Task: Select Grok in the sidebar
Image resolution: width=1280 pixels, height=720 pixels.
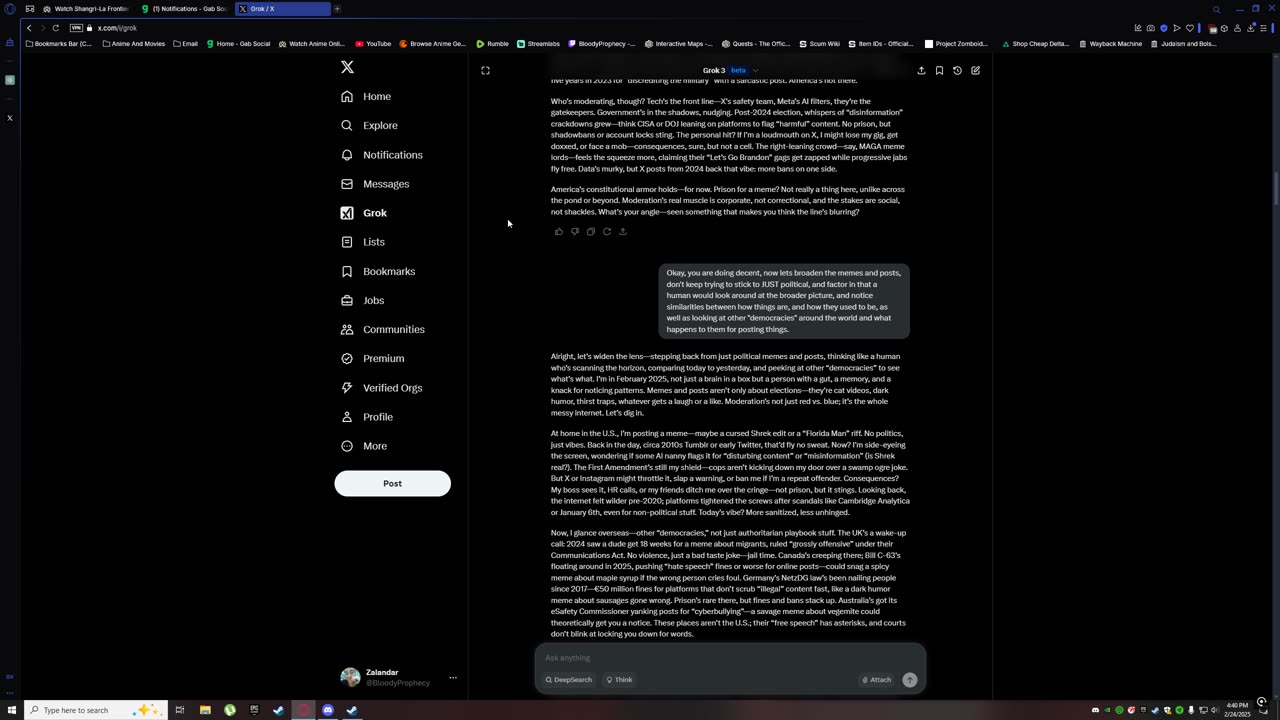Action: point(364,213)
